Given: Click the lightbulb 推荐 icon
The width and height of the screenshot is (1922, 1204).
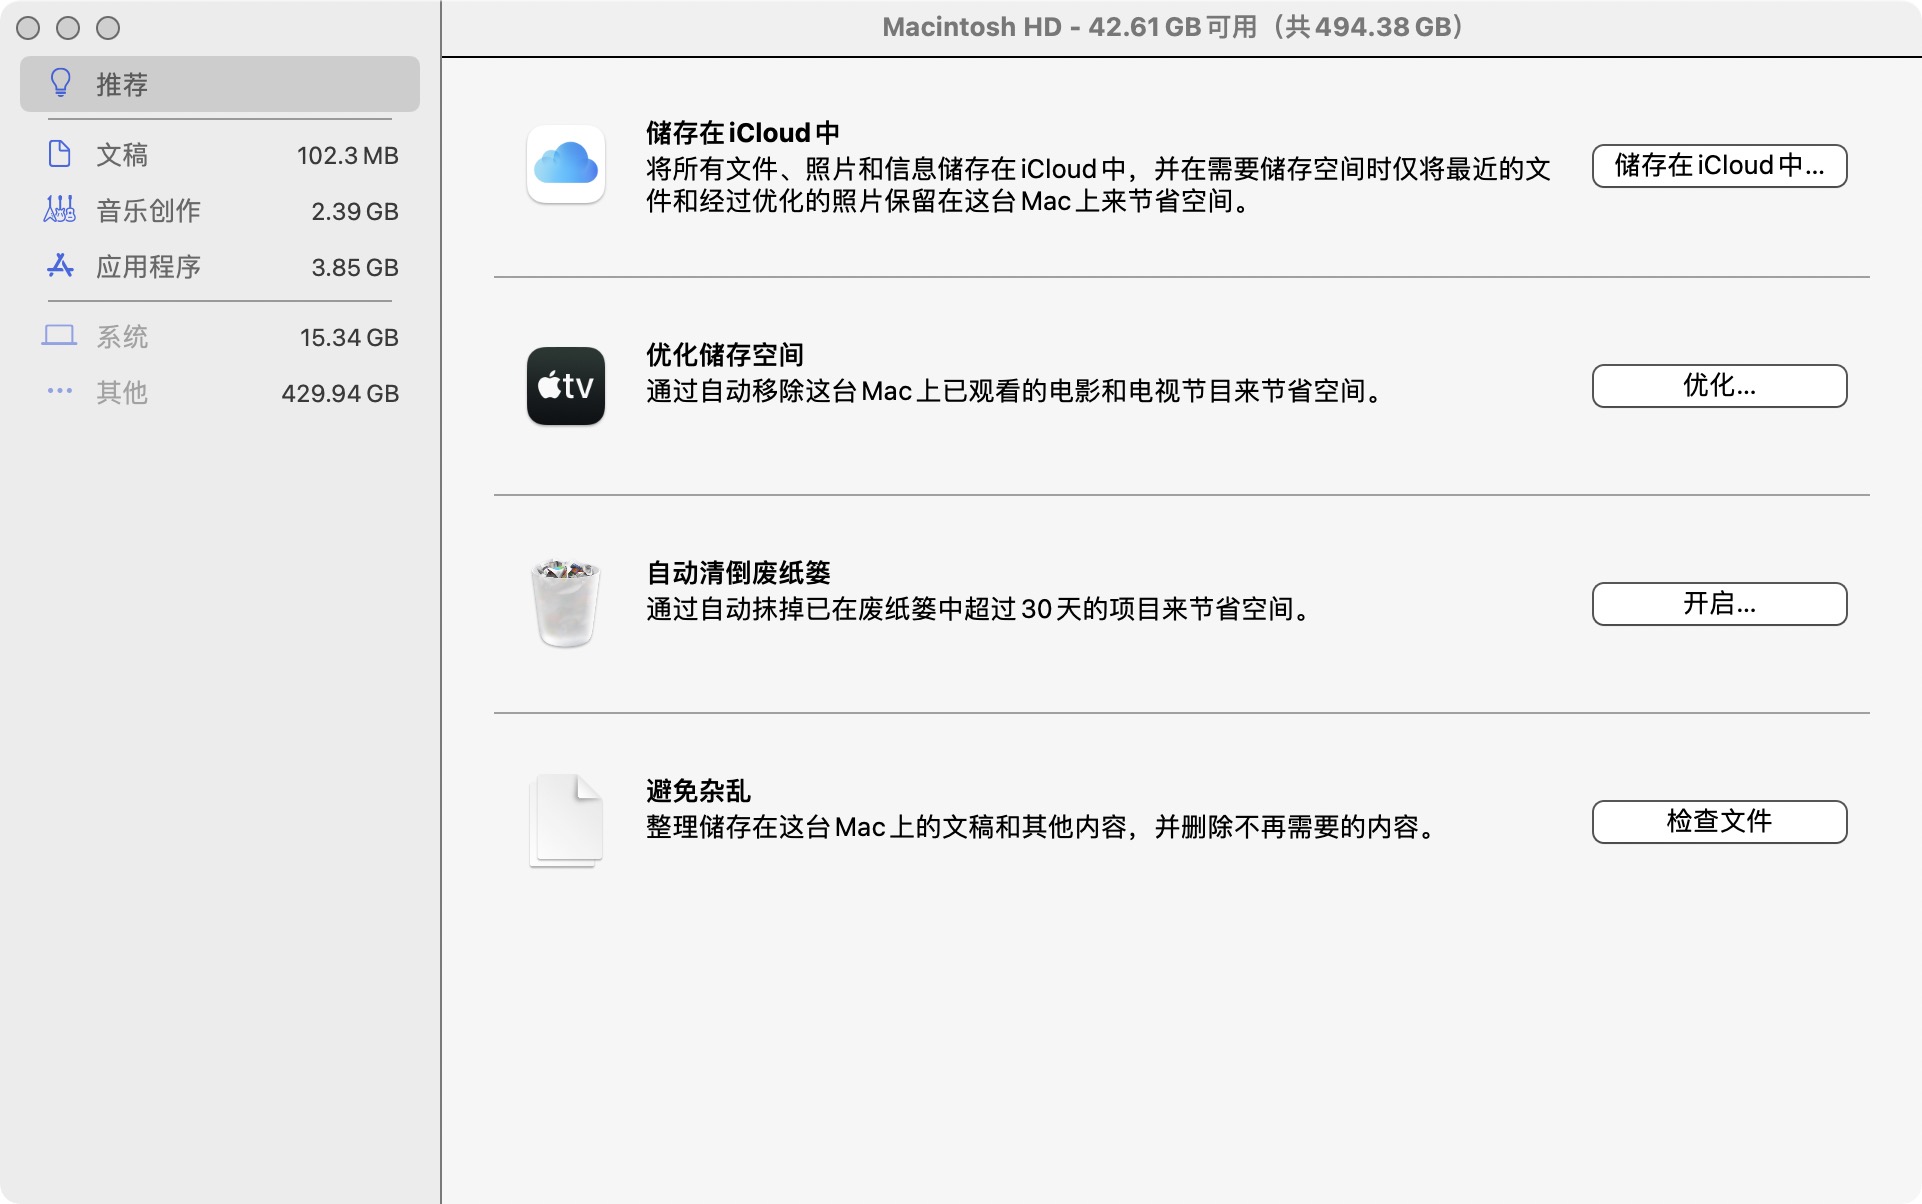Looking at the screenshot, I should (x=60, y=83).
